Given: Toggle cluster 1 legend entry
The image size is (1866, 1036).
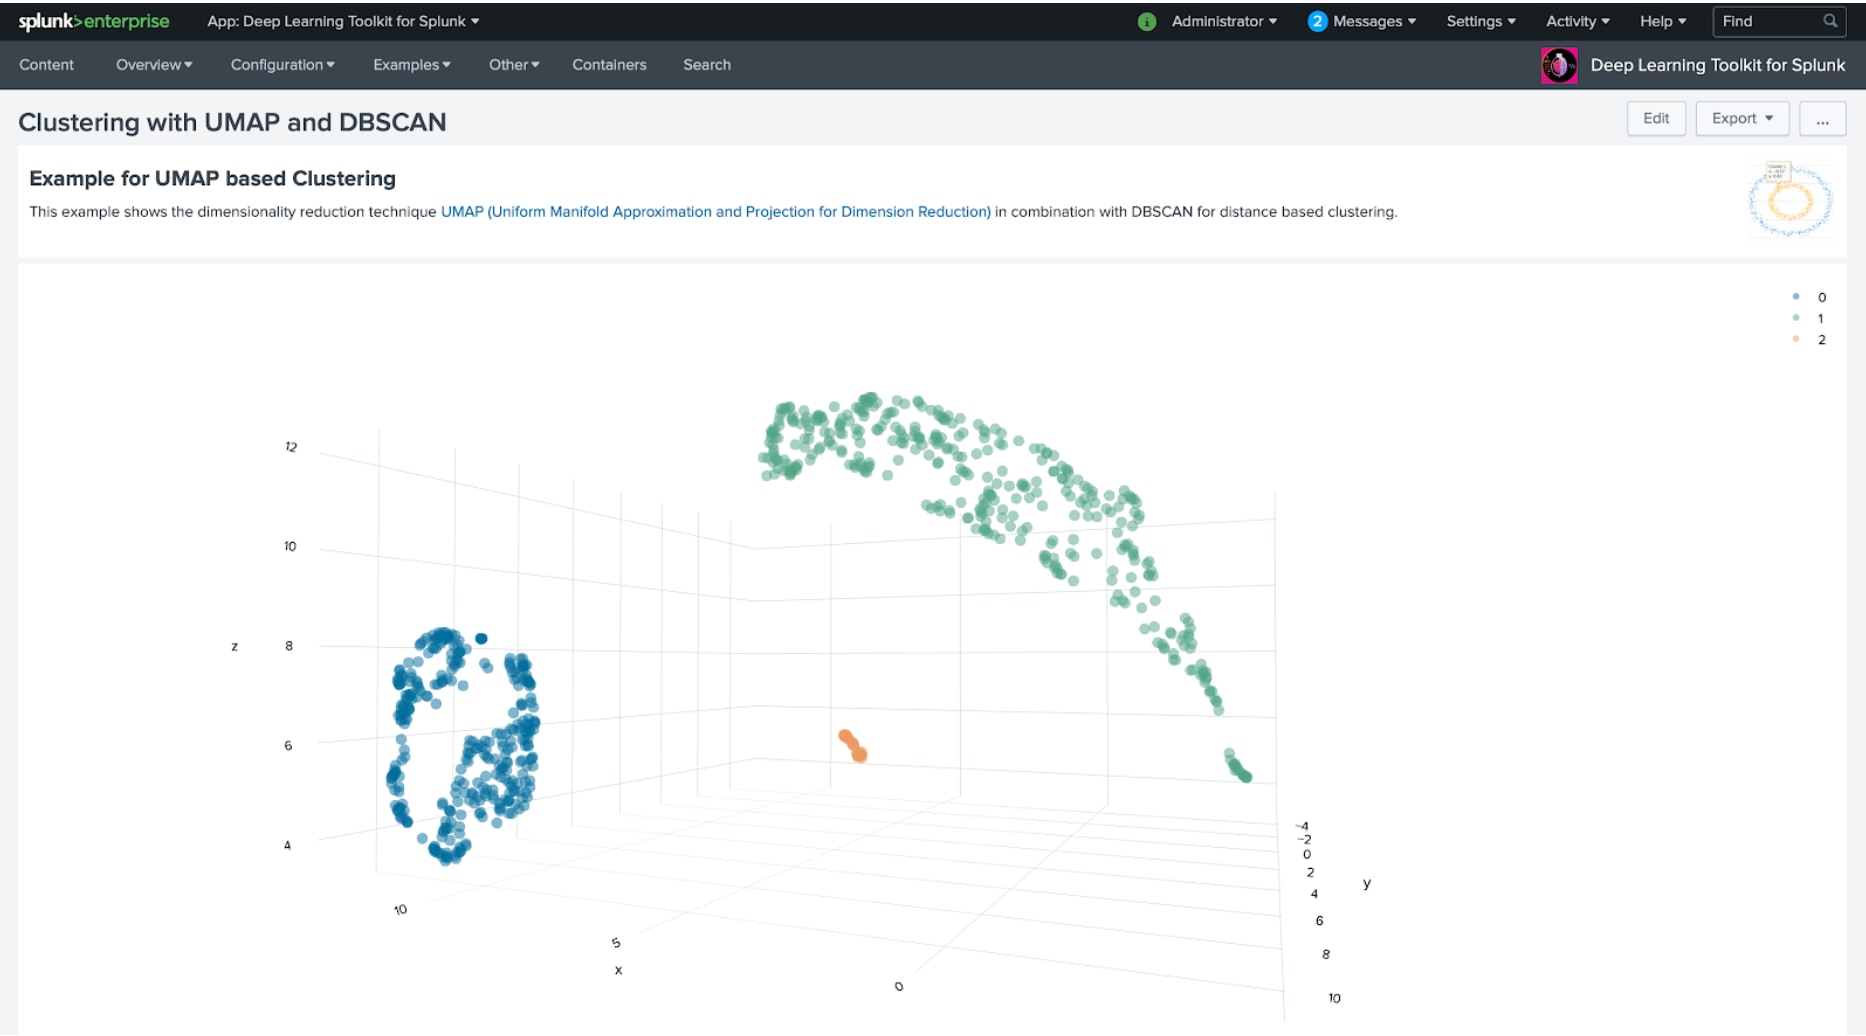Looking at the screenshot, I should pyautogui.click(x=1810, y=318).
